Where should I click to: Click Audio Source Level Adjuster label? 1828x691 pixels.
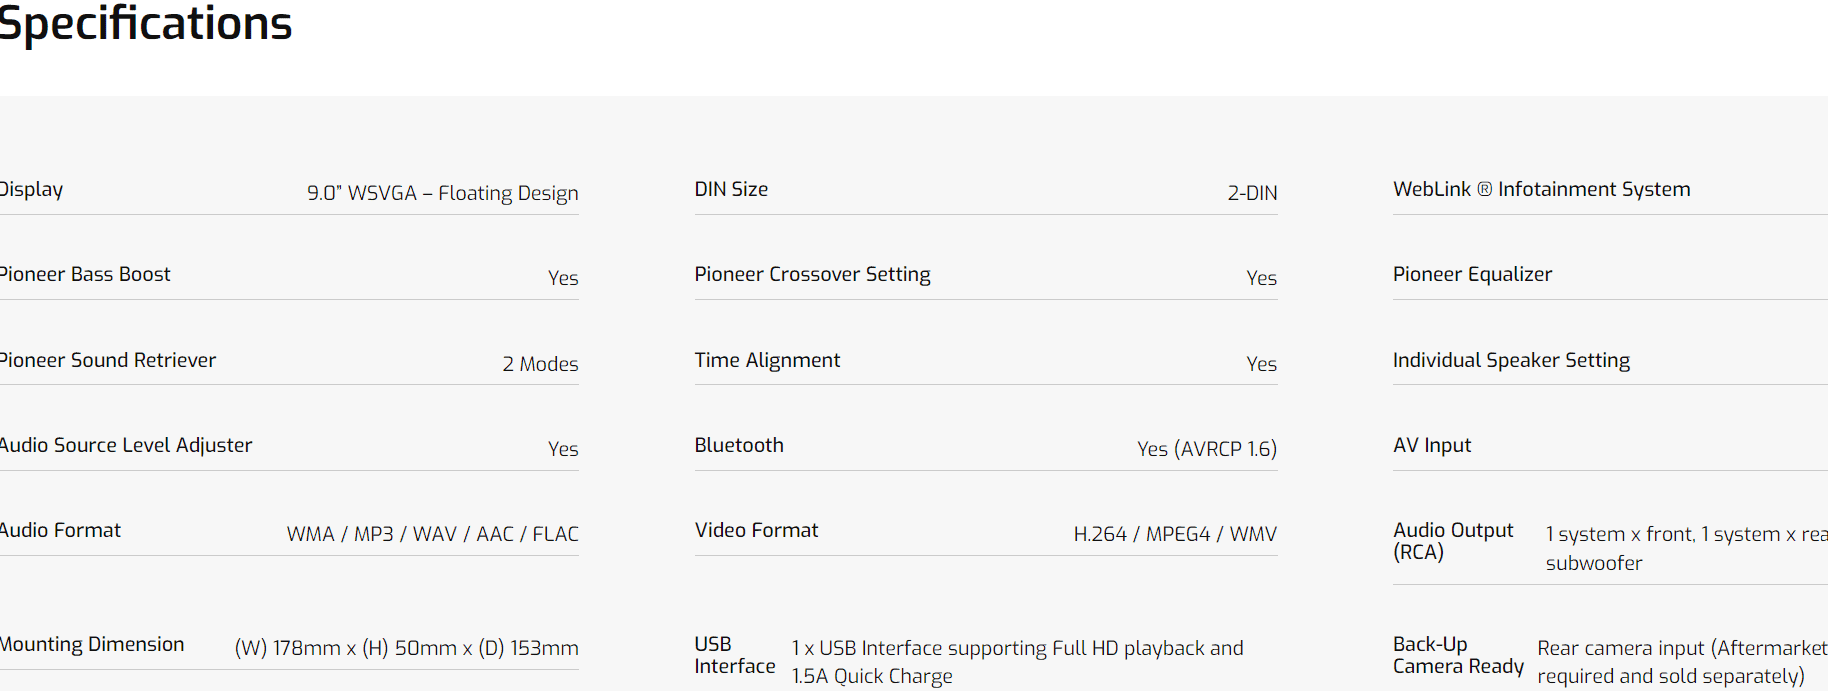click(x=125, y=445)
